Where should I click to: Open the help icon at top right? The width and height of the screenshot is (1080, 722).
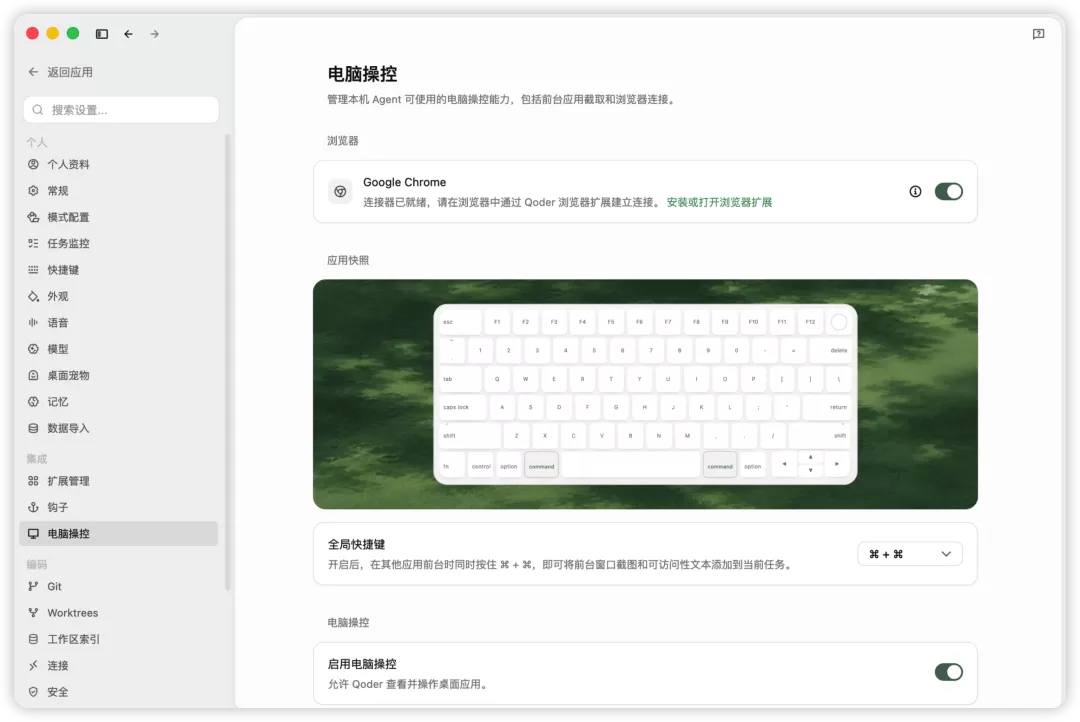(1038, 34)
